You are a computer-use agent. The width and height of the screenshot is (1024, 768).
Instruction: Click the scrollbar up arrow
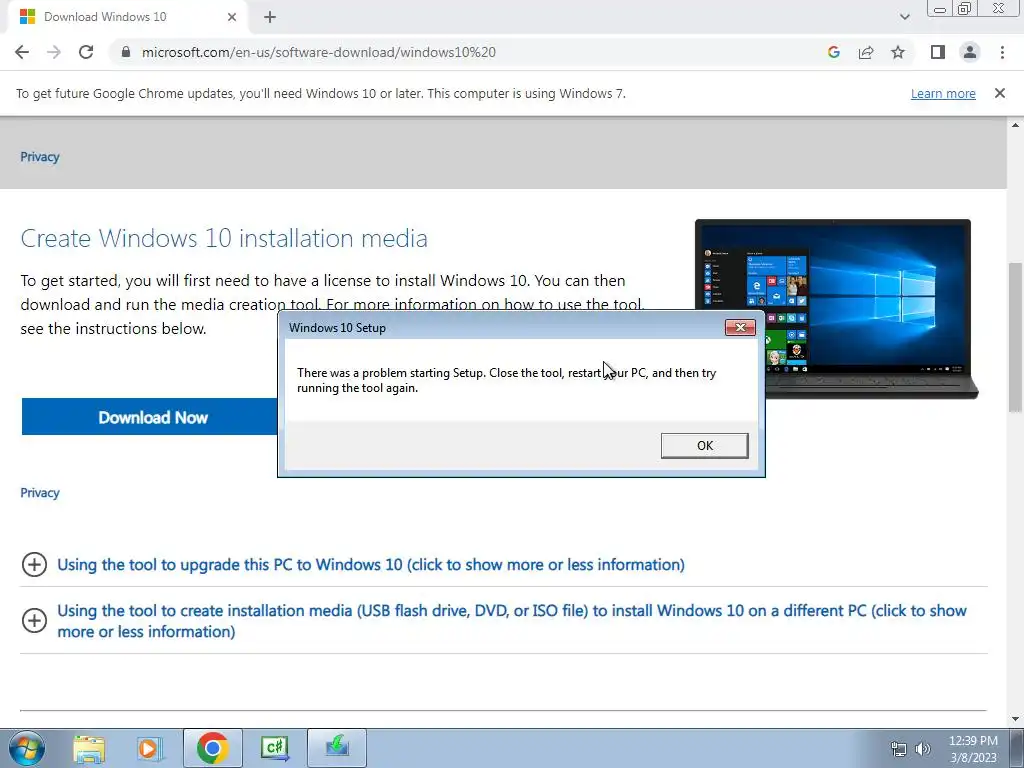coord(1015,125)
